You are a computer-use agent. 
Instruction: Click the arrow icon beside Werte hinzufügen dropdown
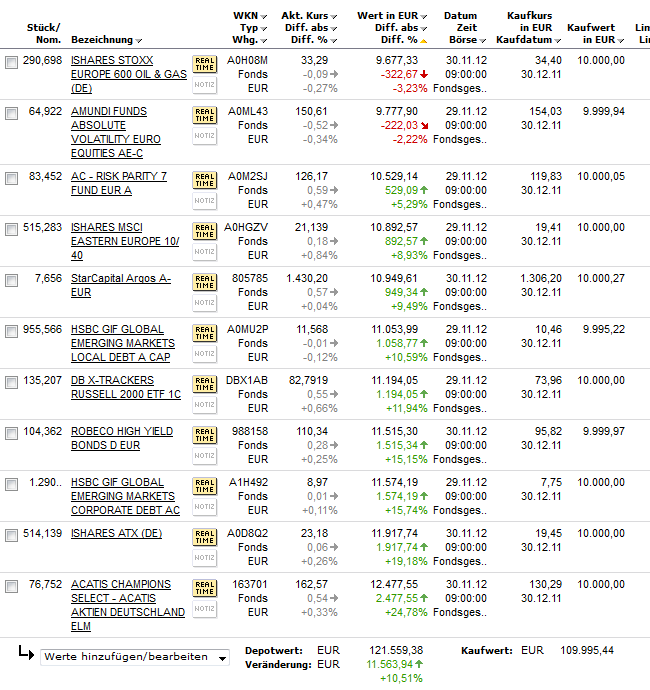click(26, 653)
